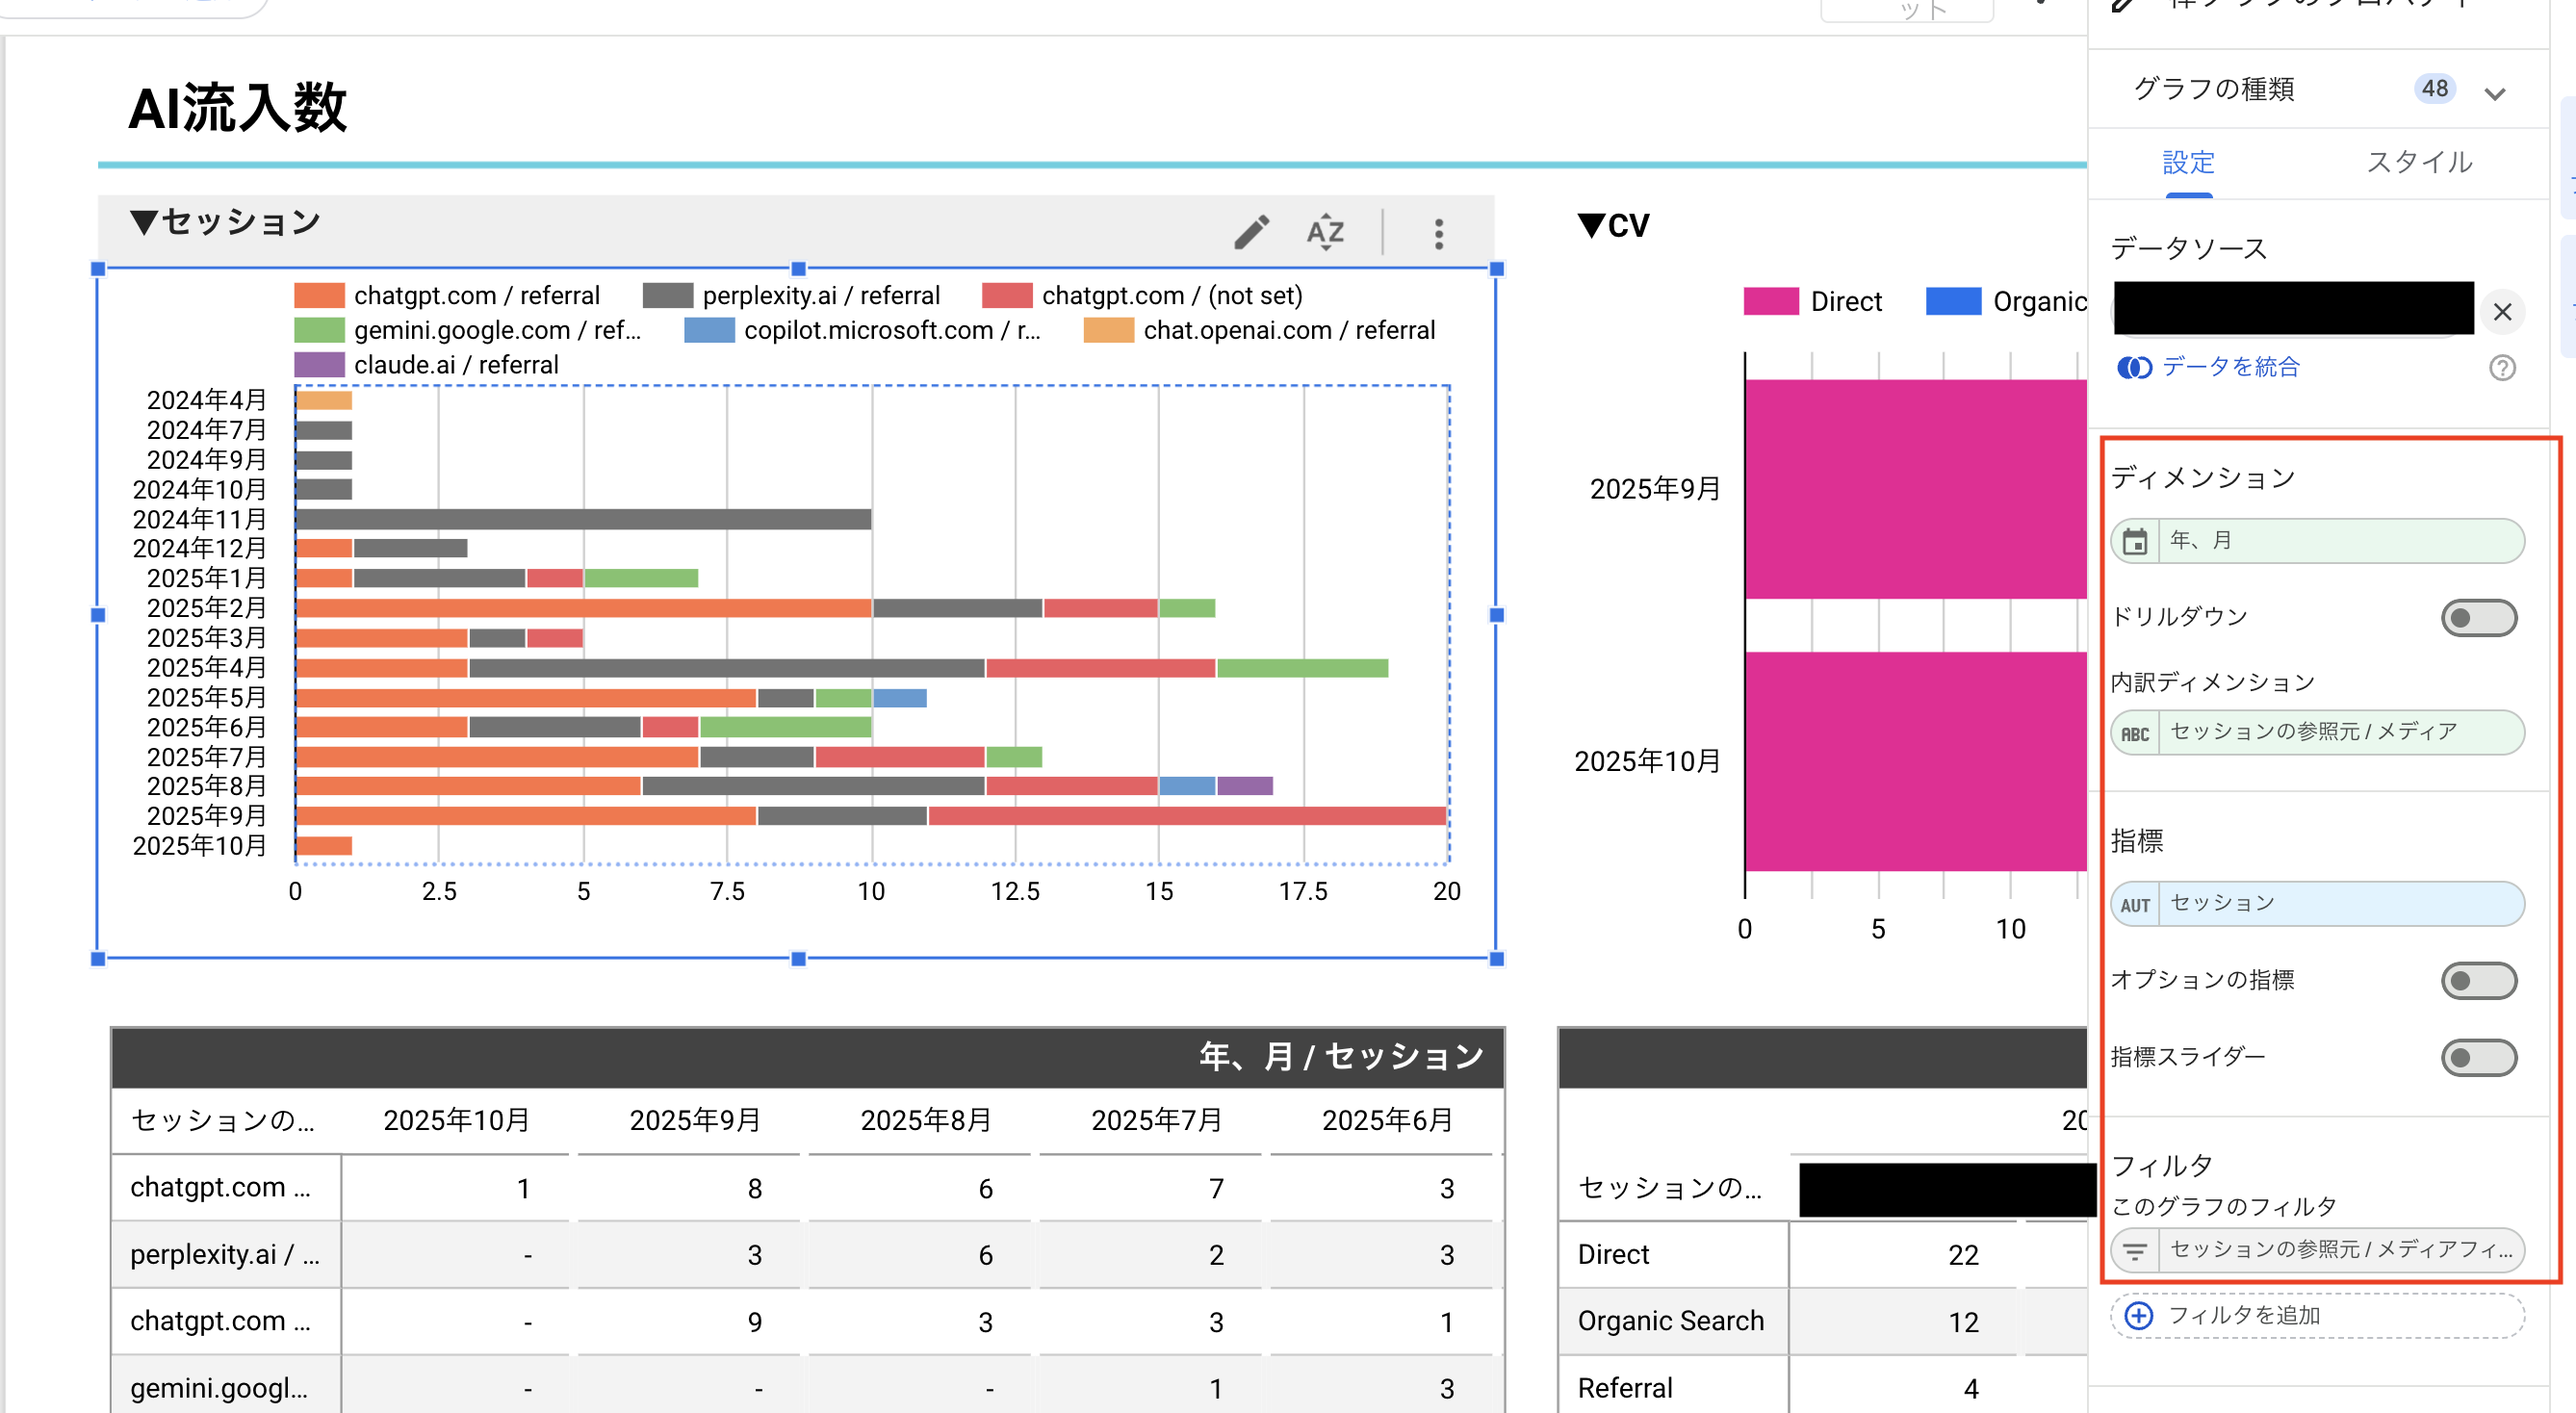Click the AUT icon on セッション metric
Screen dimensions: 2576x1413
tap(2135, 904)
